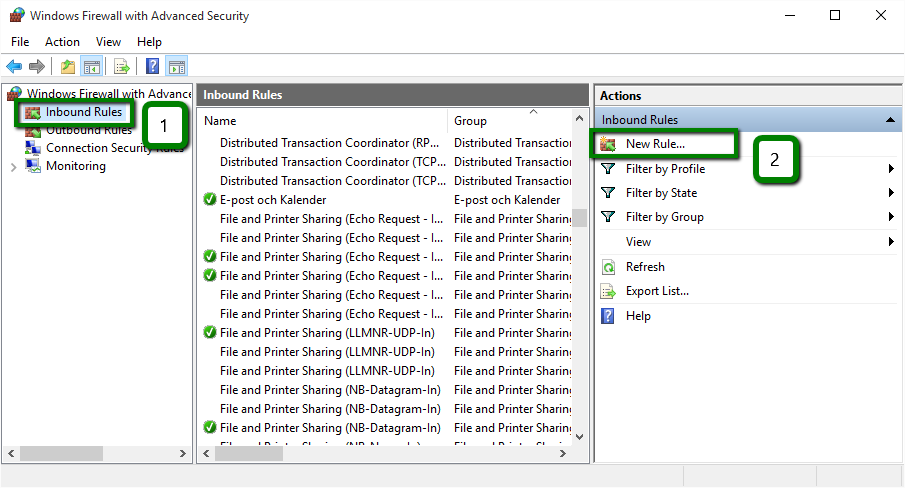The image size is (905, 488).
Task: Select the E-post och Kalender rule
Action: [x=273, y=200]
